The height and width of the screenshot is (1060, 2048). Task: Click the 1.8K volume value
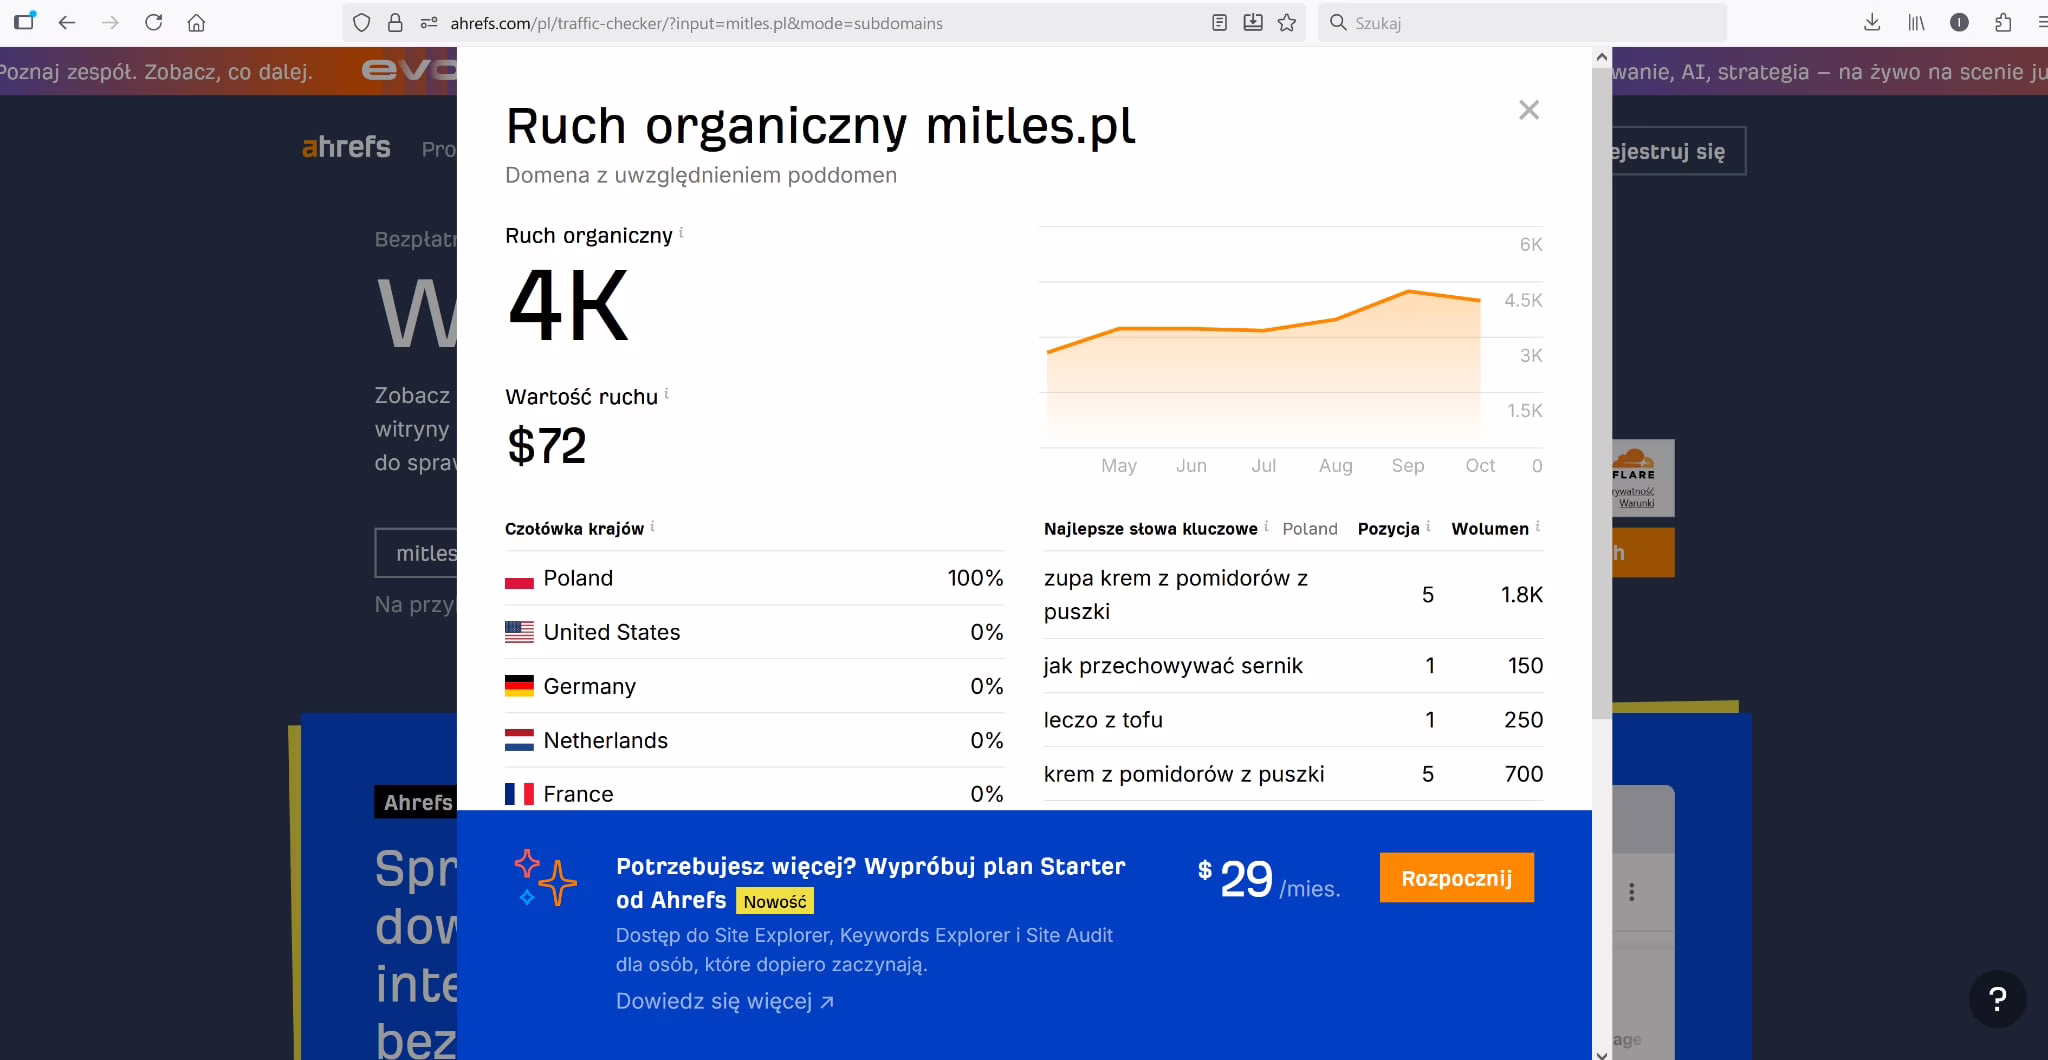pos(1522,595)
